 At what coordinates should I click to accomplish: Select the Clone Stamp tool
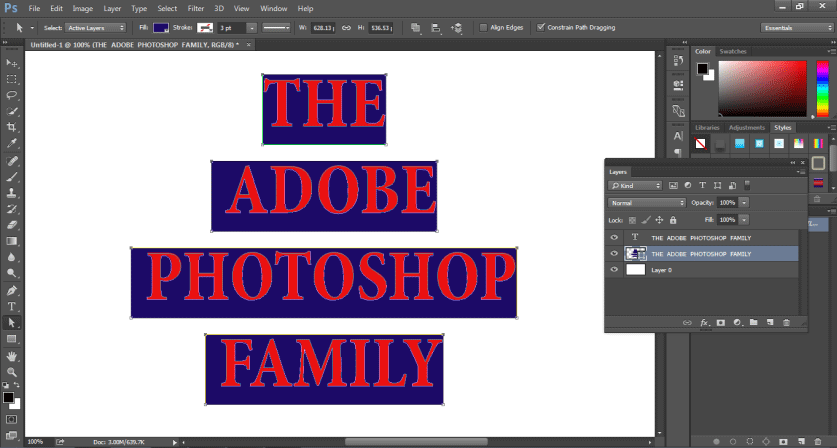11,193
